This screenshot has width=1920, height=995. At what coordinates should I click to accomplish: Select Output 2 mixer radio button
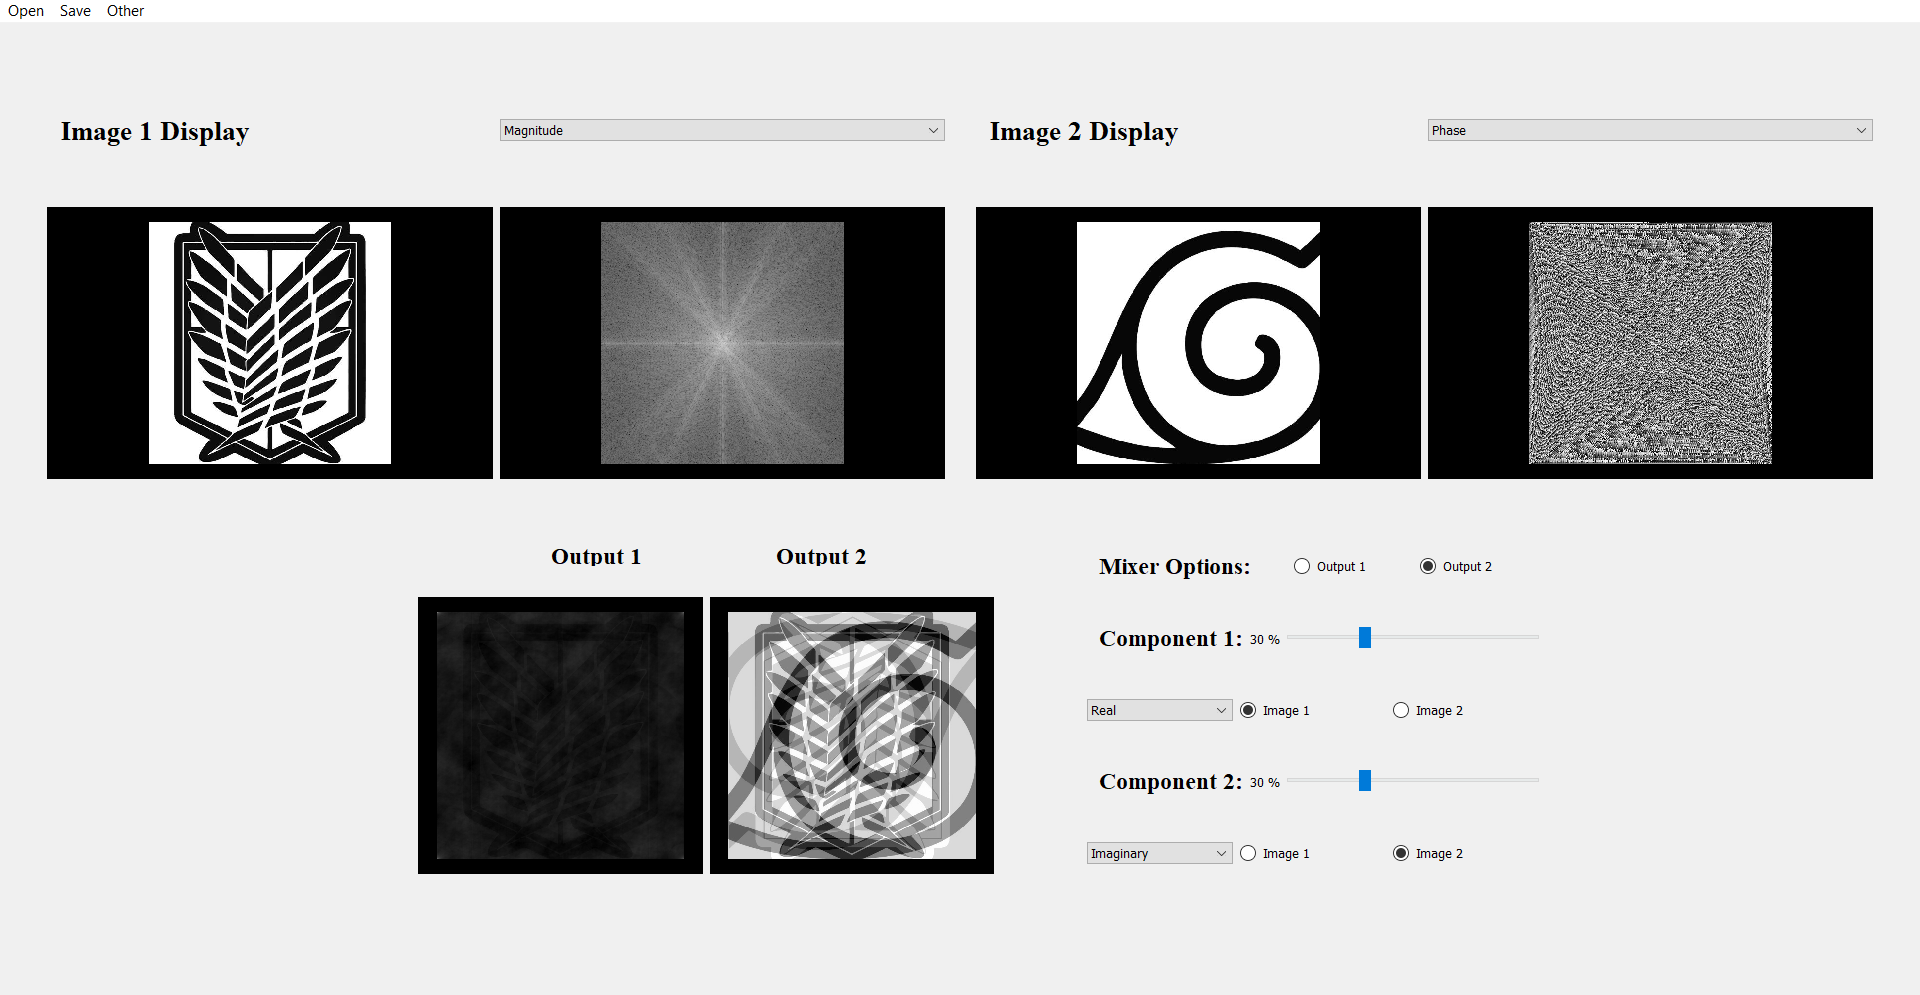[1455, 566]
